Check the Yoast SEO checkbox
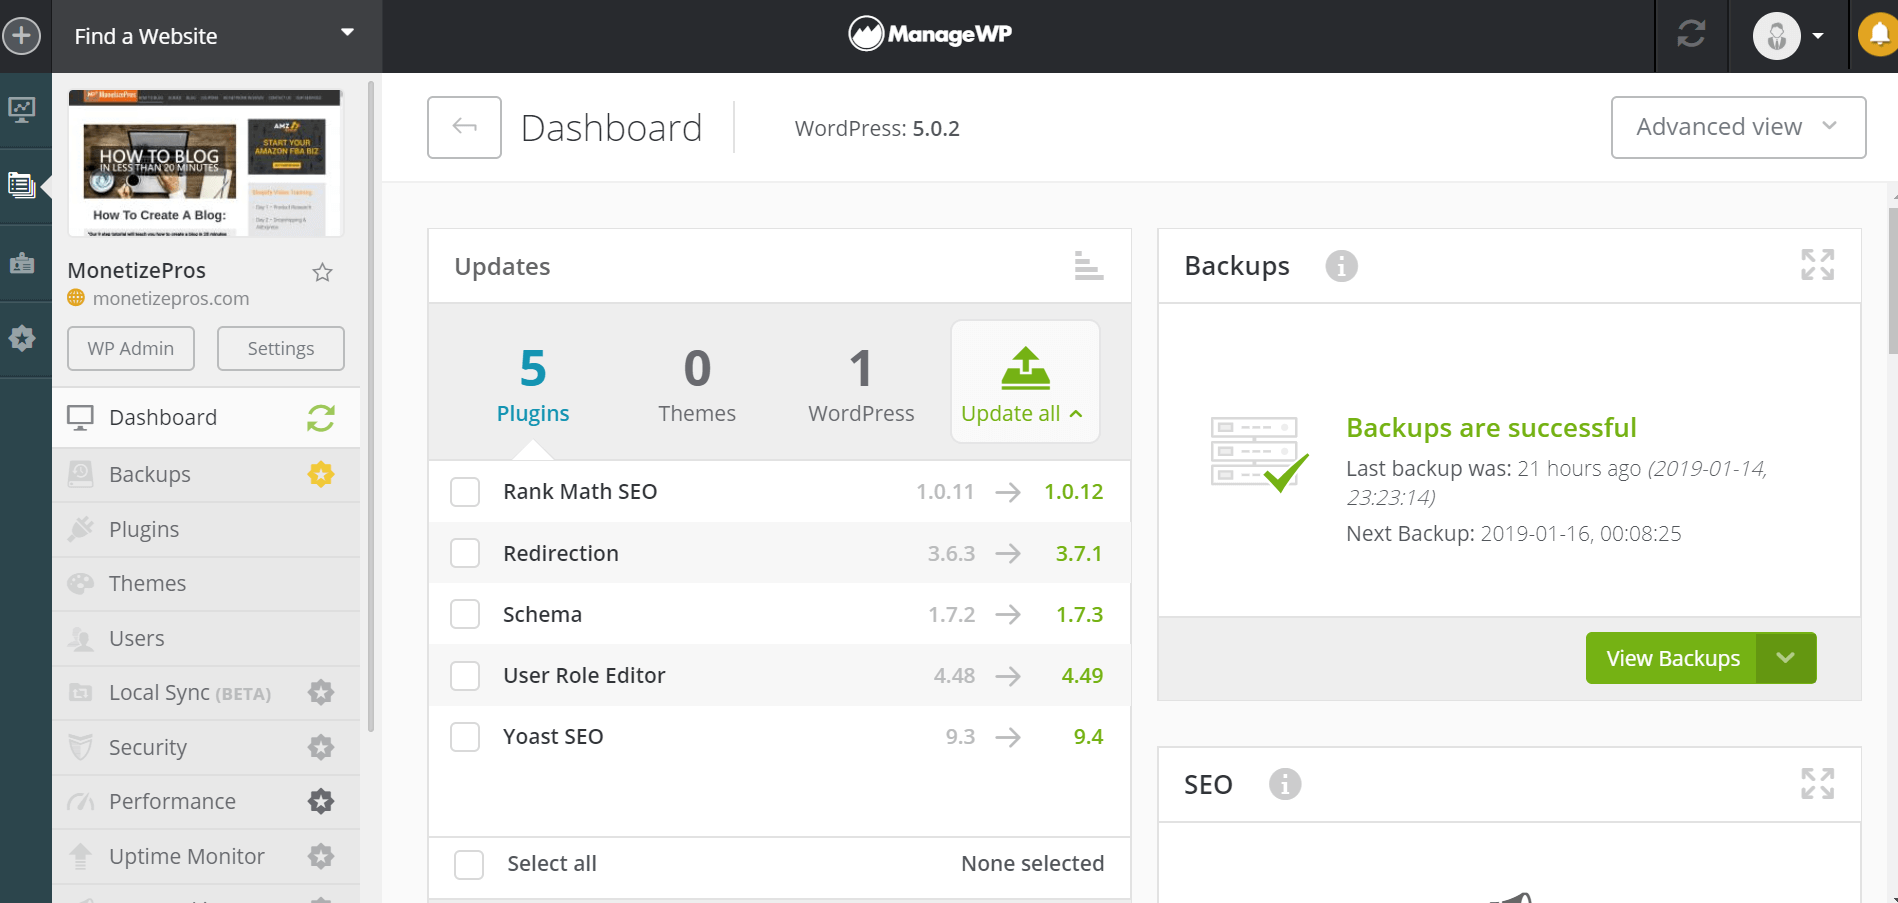The height and width of the screenshot is (903, 1898). [464, 736]
